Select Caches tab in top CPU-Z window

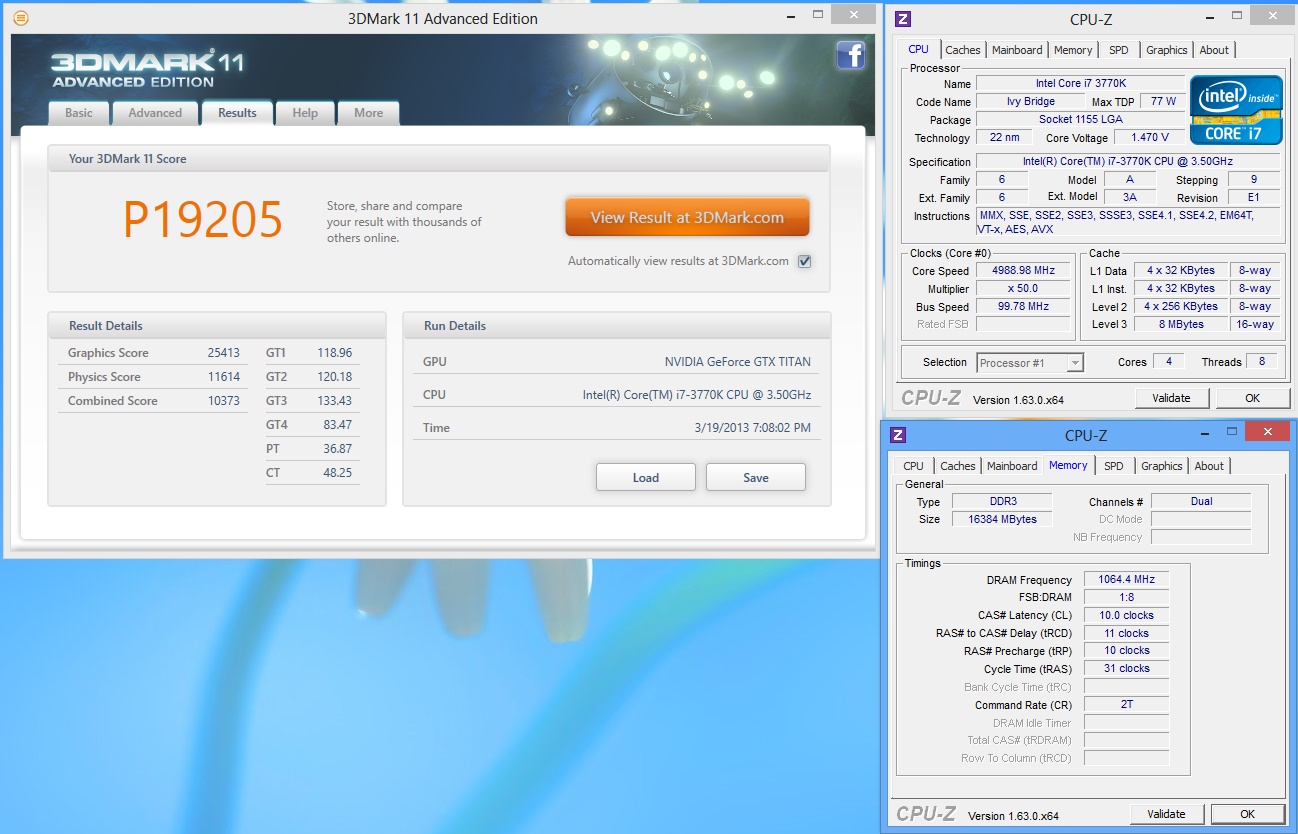point(963,50)
